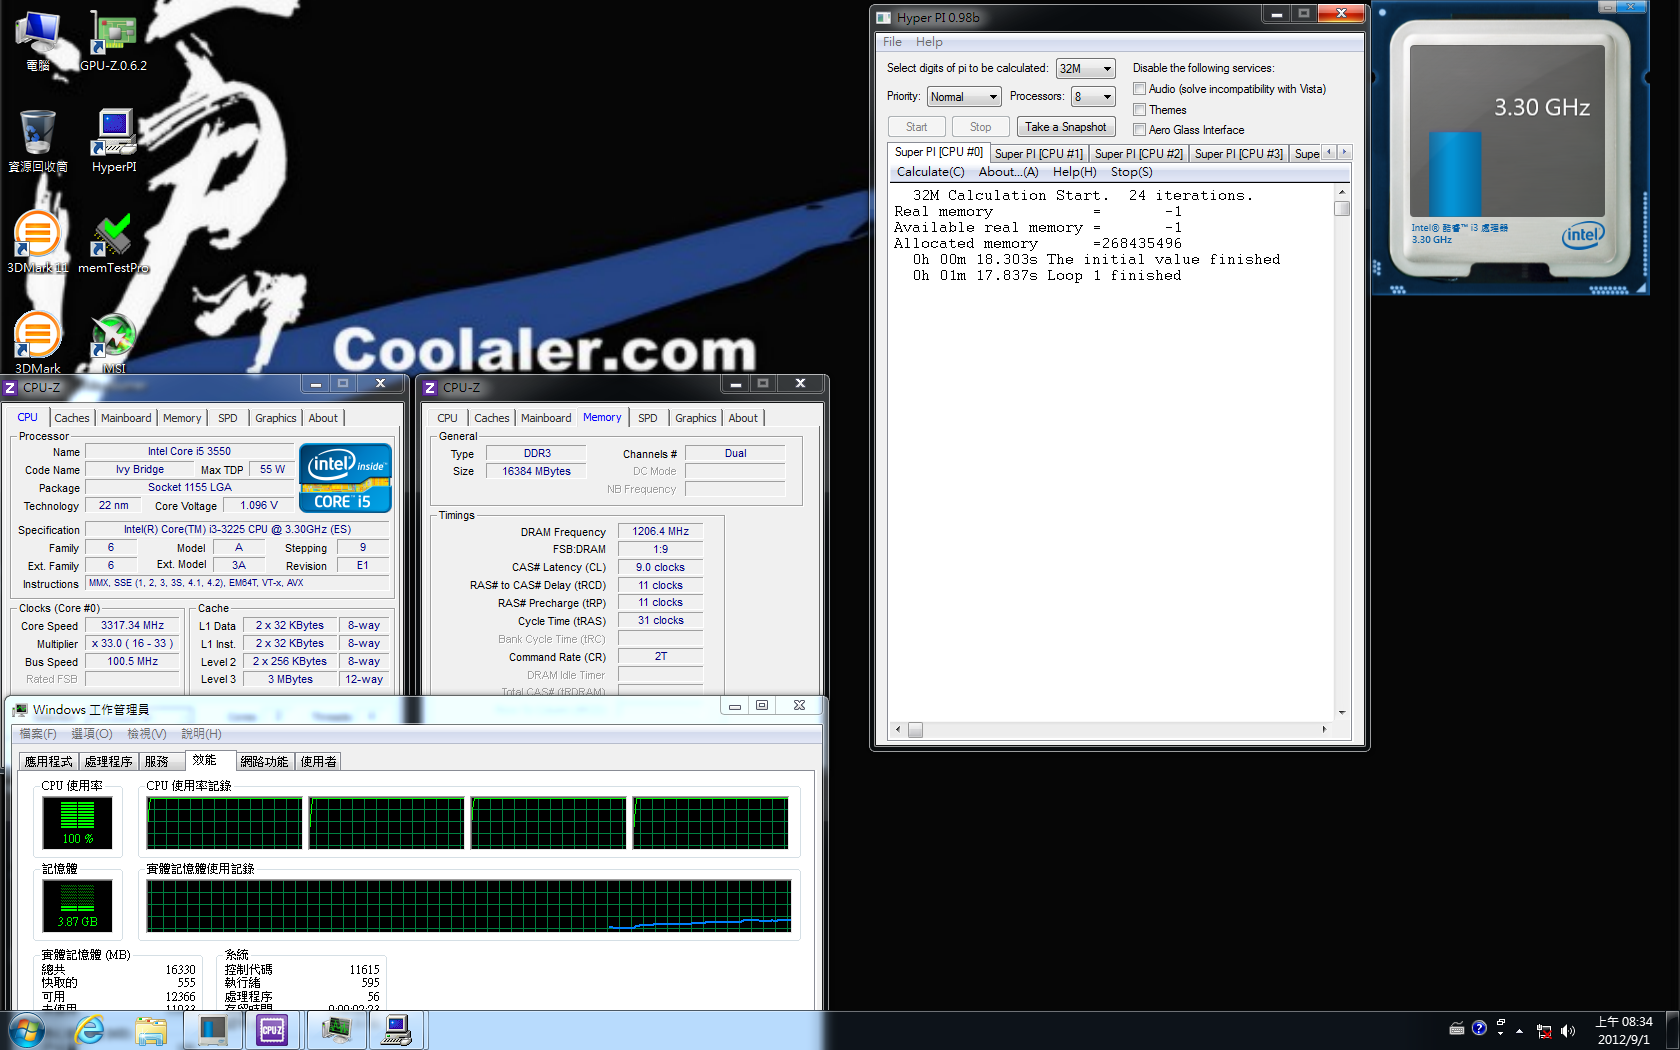The image size is (1680, 1050).
Task: Select the Task Manager taskbar icon
Action: tap(336, 1030)
